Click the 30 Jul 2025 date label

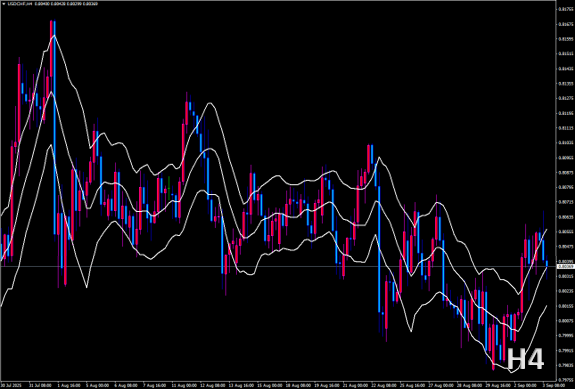tap(10, 386)
